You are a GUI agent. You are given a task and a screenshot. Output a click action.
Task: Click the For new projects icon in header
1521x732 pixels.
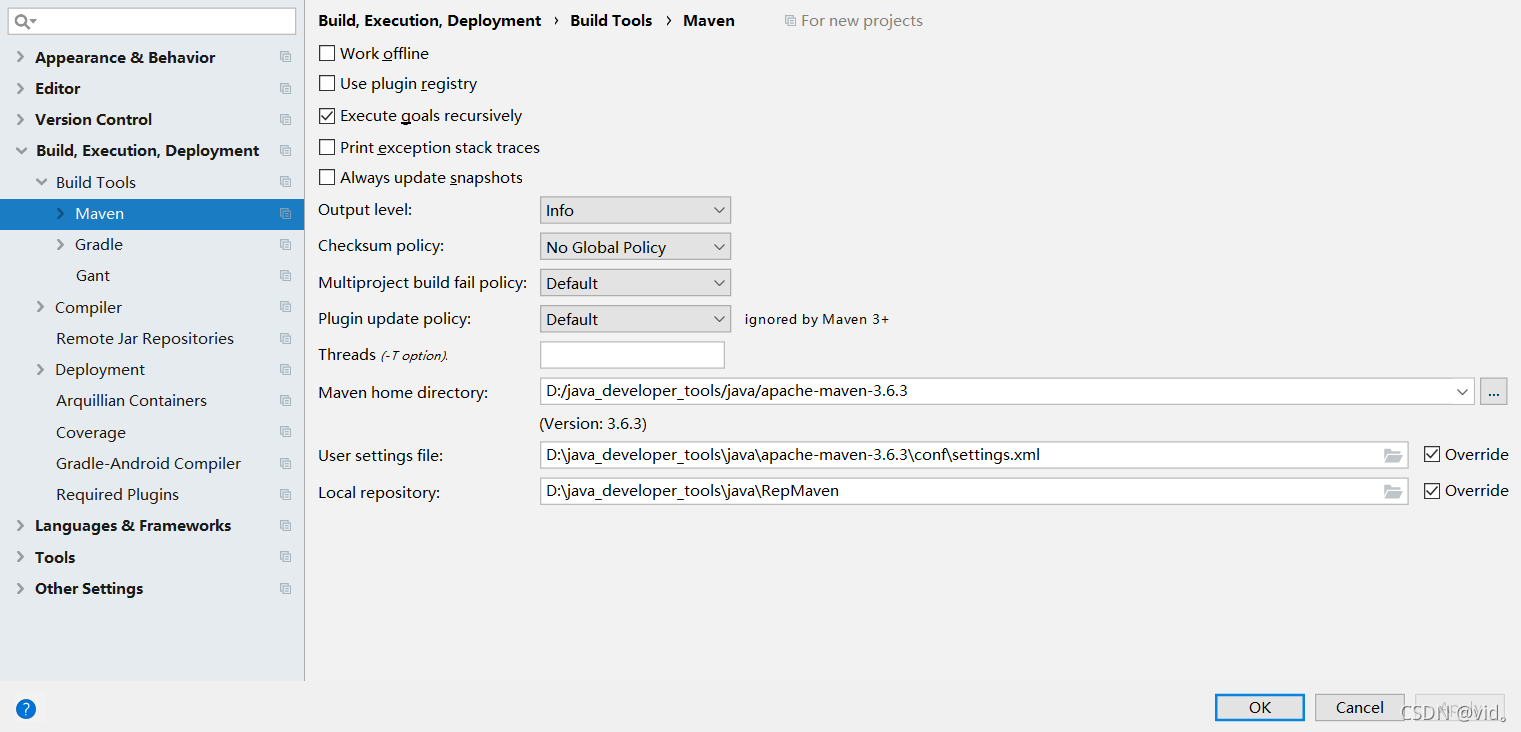coord(790,21)
